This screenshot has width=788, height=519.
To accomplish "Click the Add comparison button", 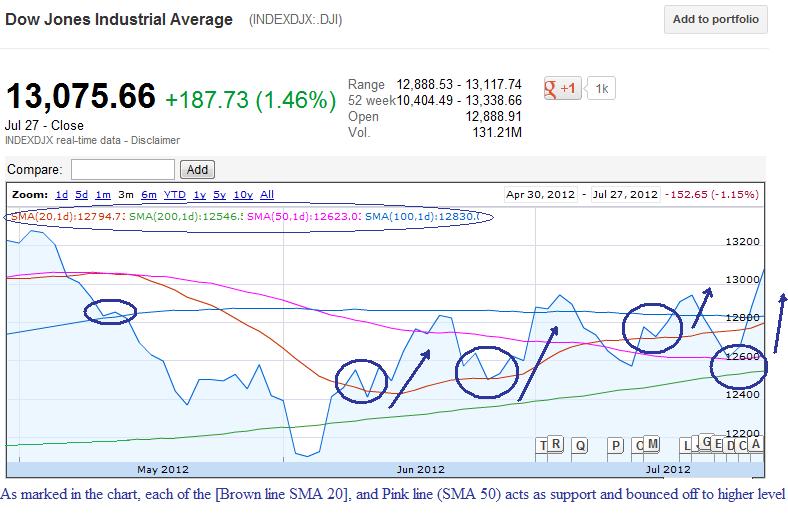I will coord(198,170).
